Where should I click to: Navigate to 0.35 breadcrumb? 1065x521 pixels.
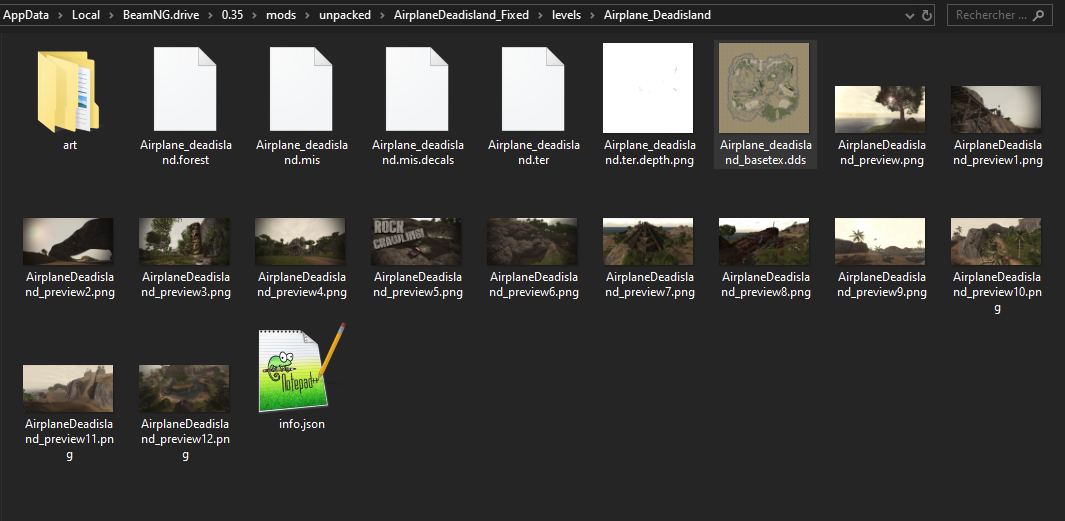pos(232,15)
